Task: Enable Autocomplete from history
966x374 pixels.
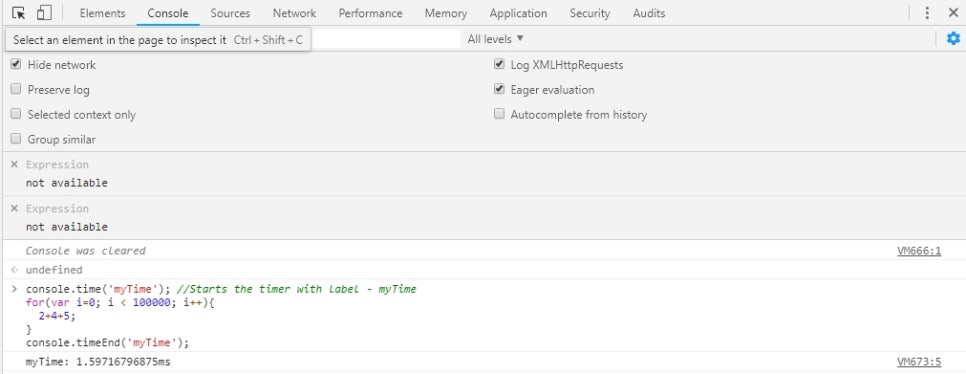Action: point(499,114)
